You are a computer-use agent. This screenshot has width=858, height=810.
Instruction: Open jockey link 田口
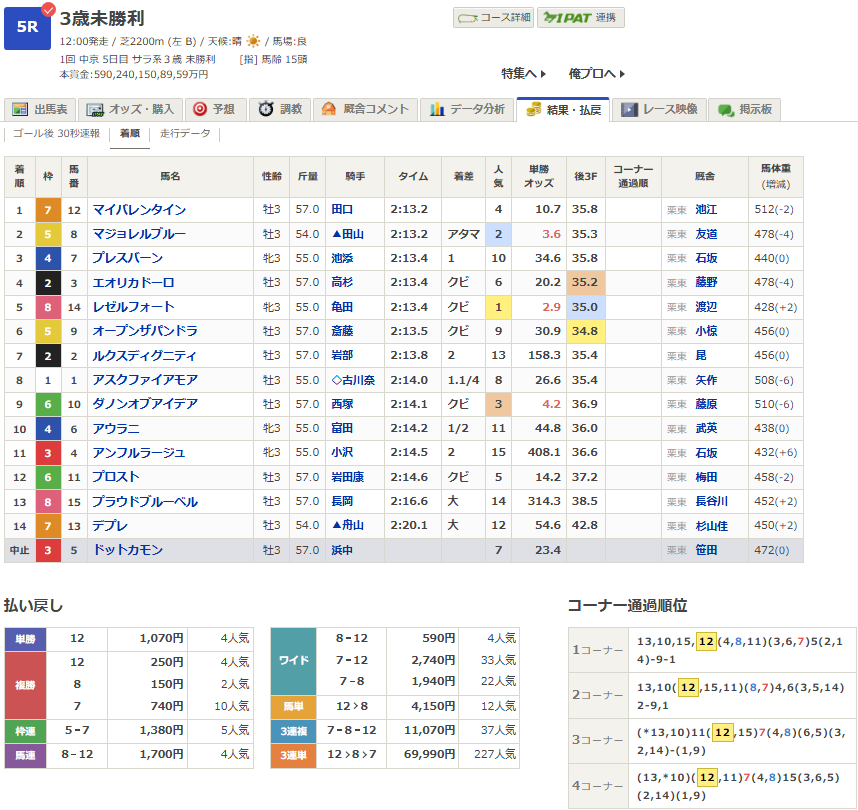pyautogui.click(x=342, y=210)
